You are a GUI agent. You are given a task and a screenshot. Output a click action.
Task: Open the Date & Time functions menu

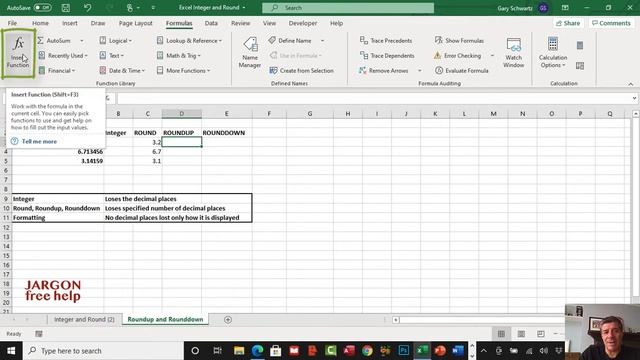coord(122,71)
